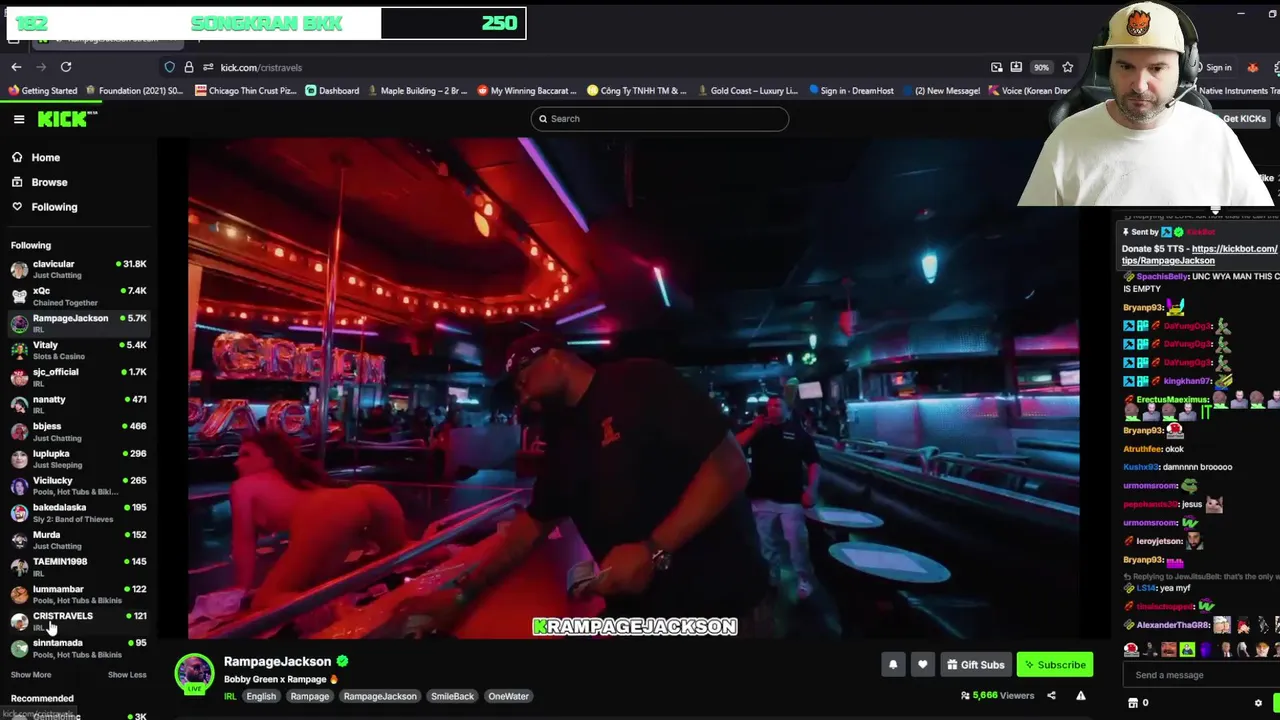The height and width of the screenshot is (720, 1280).
Task: Open xQc's channel in Following list
Action: pos(78,296)
